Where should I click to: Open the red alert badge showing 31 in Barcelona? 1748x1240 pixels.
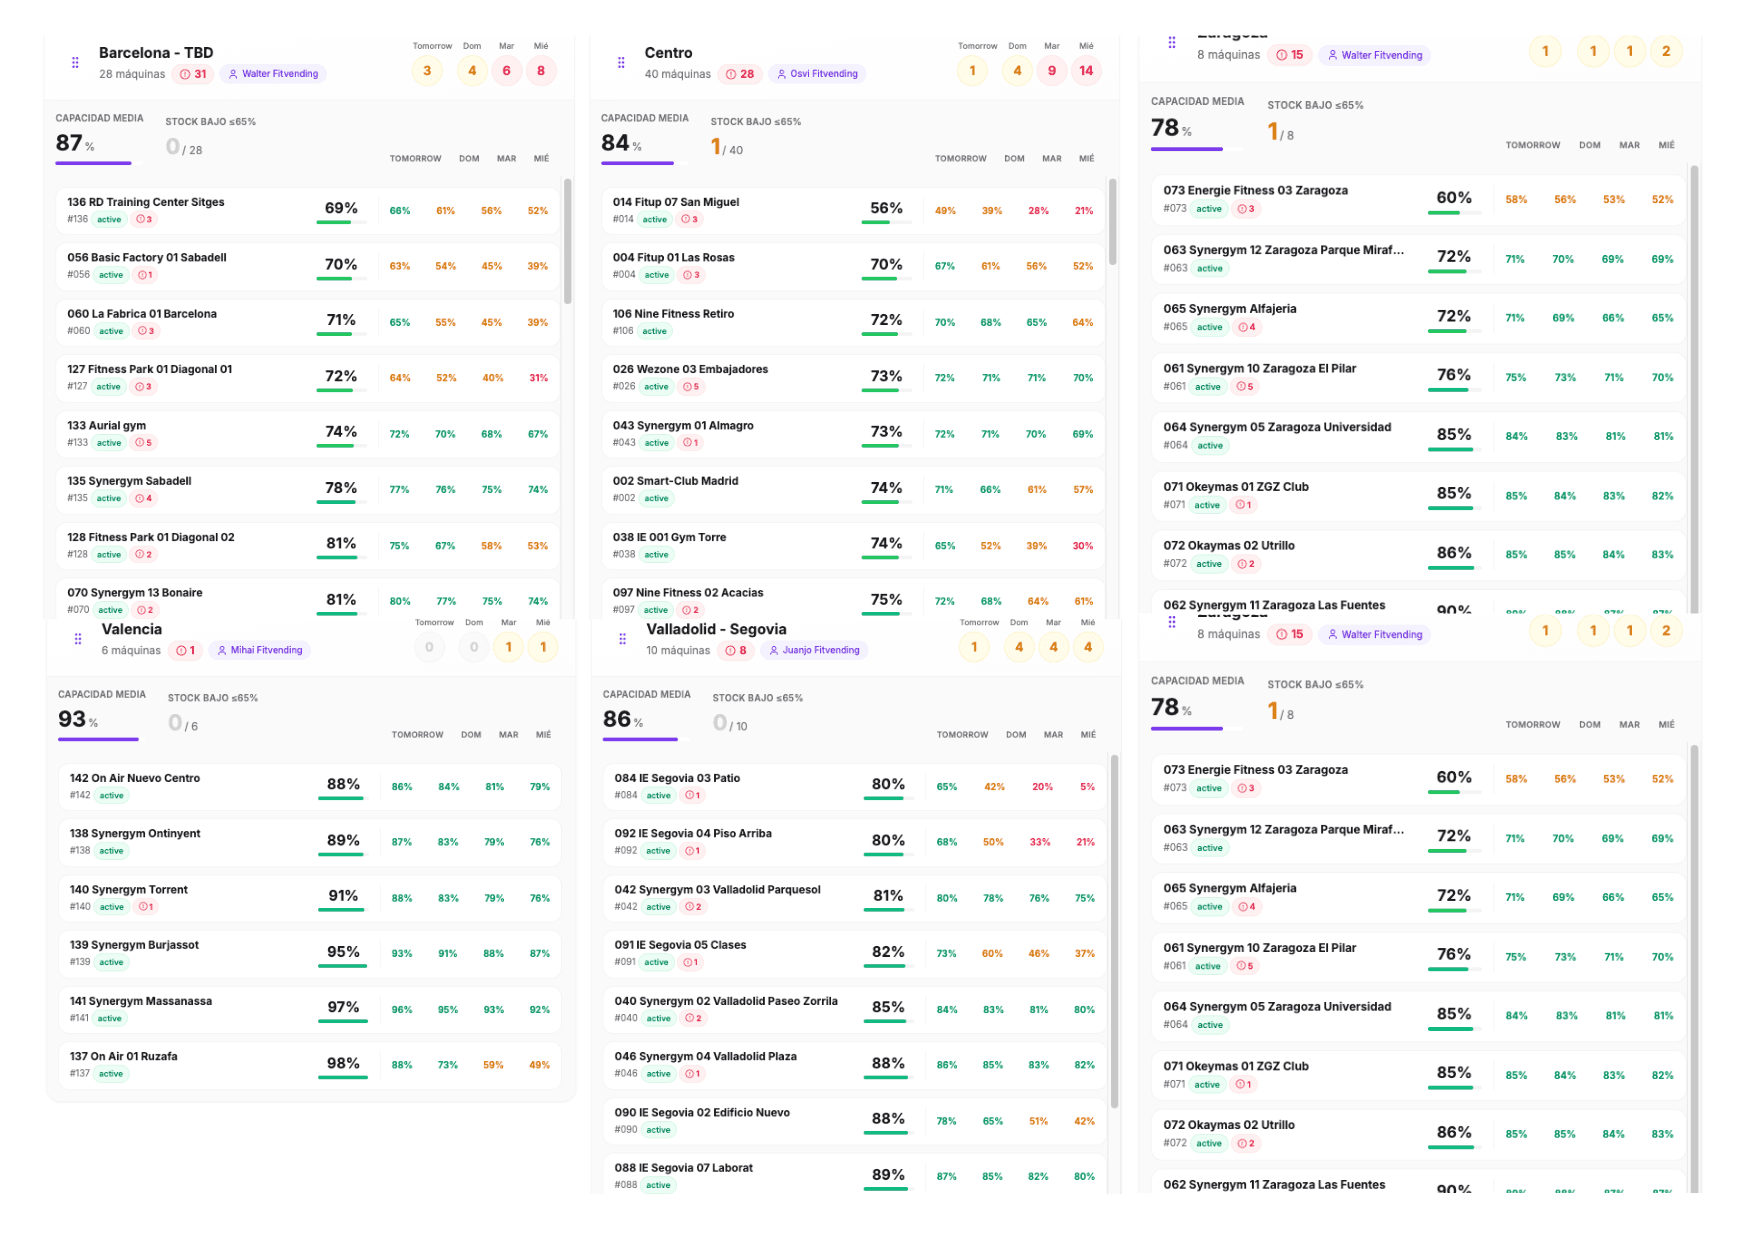(x=194, y=74)
